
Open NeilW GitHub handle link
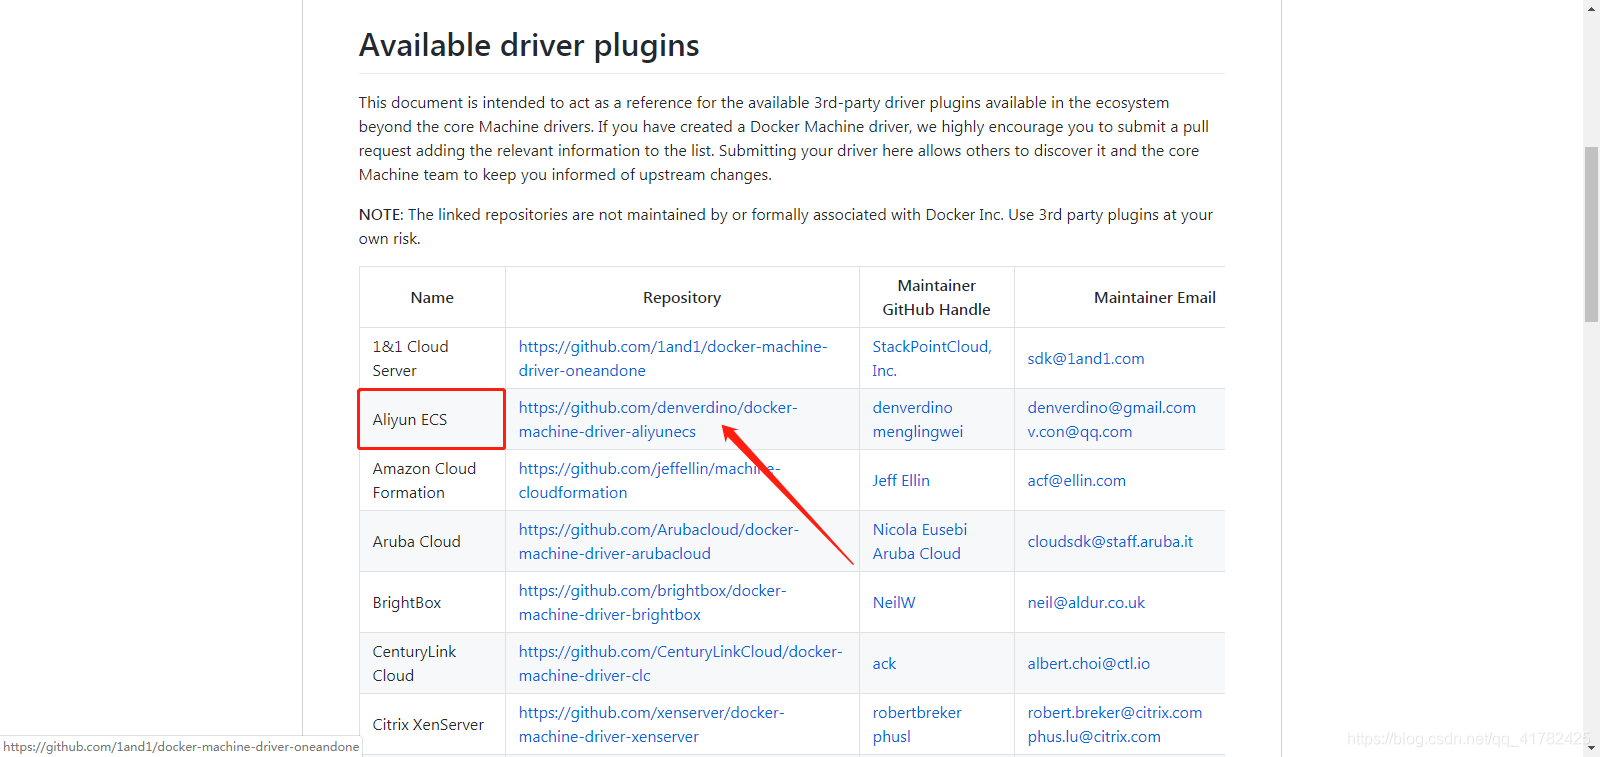click(x=893, y=602)
